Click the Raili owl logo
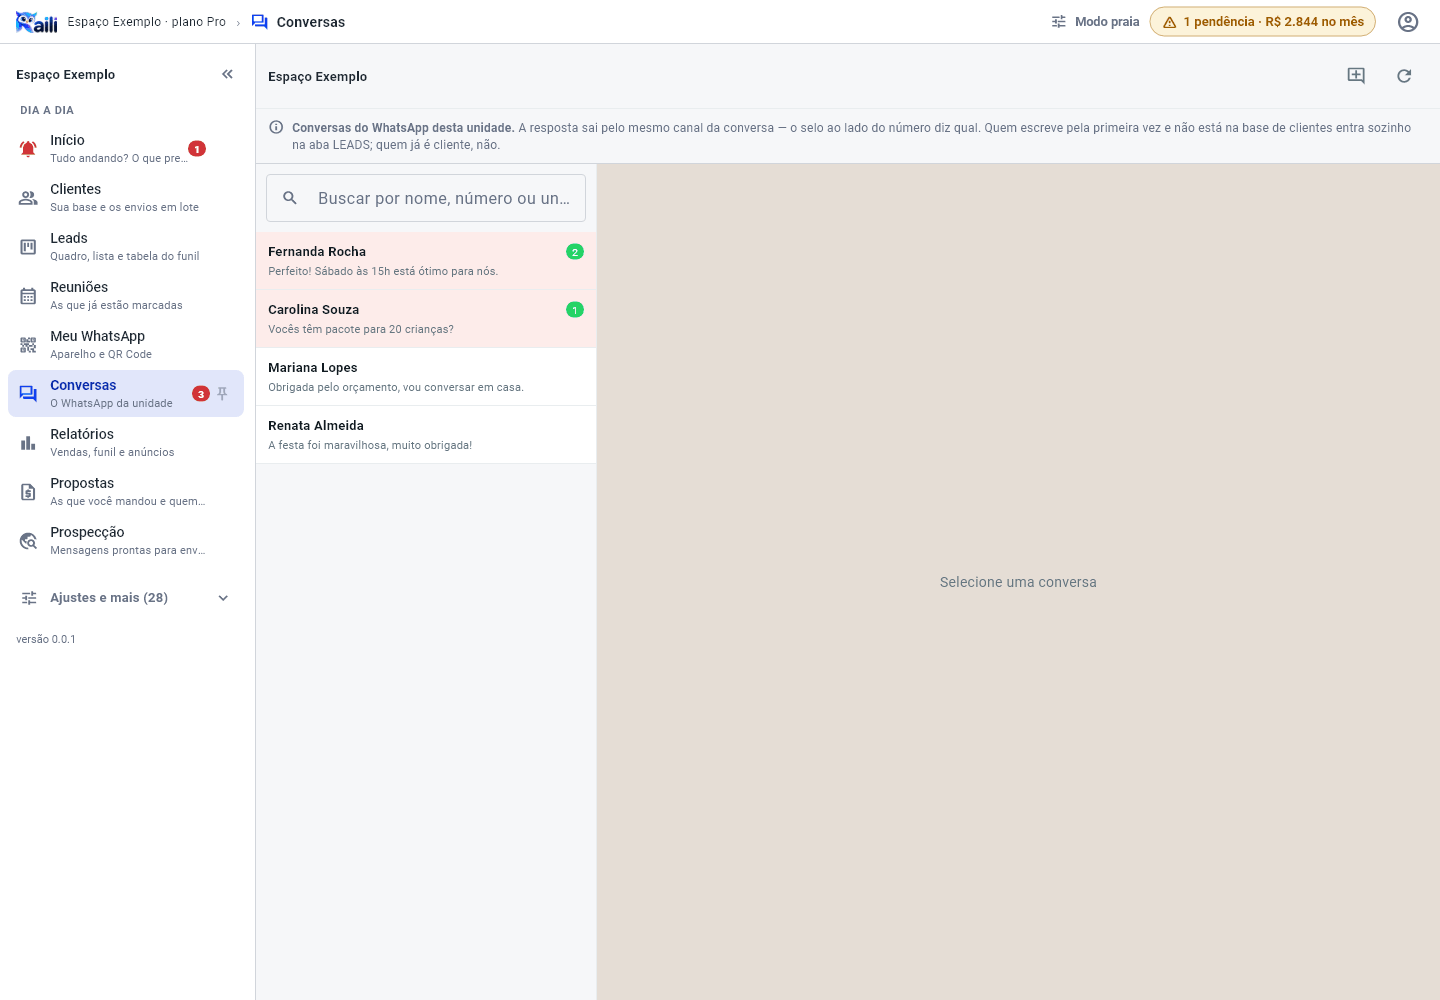This screenshot has height=1000, width=1440. coord(37,22)
